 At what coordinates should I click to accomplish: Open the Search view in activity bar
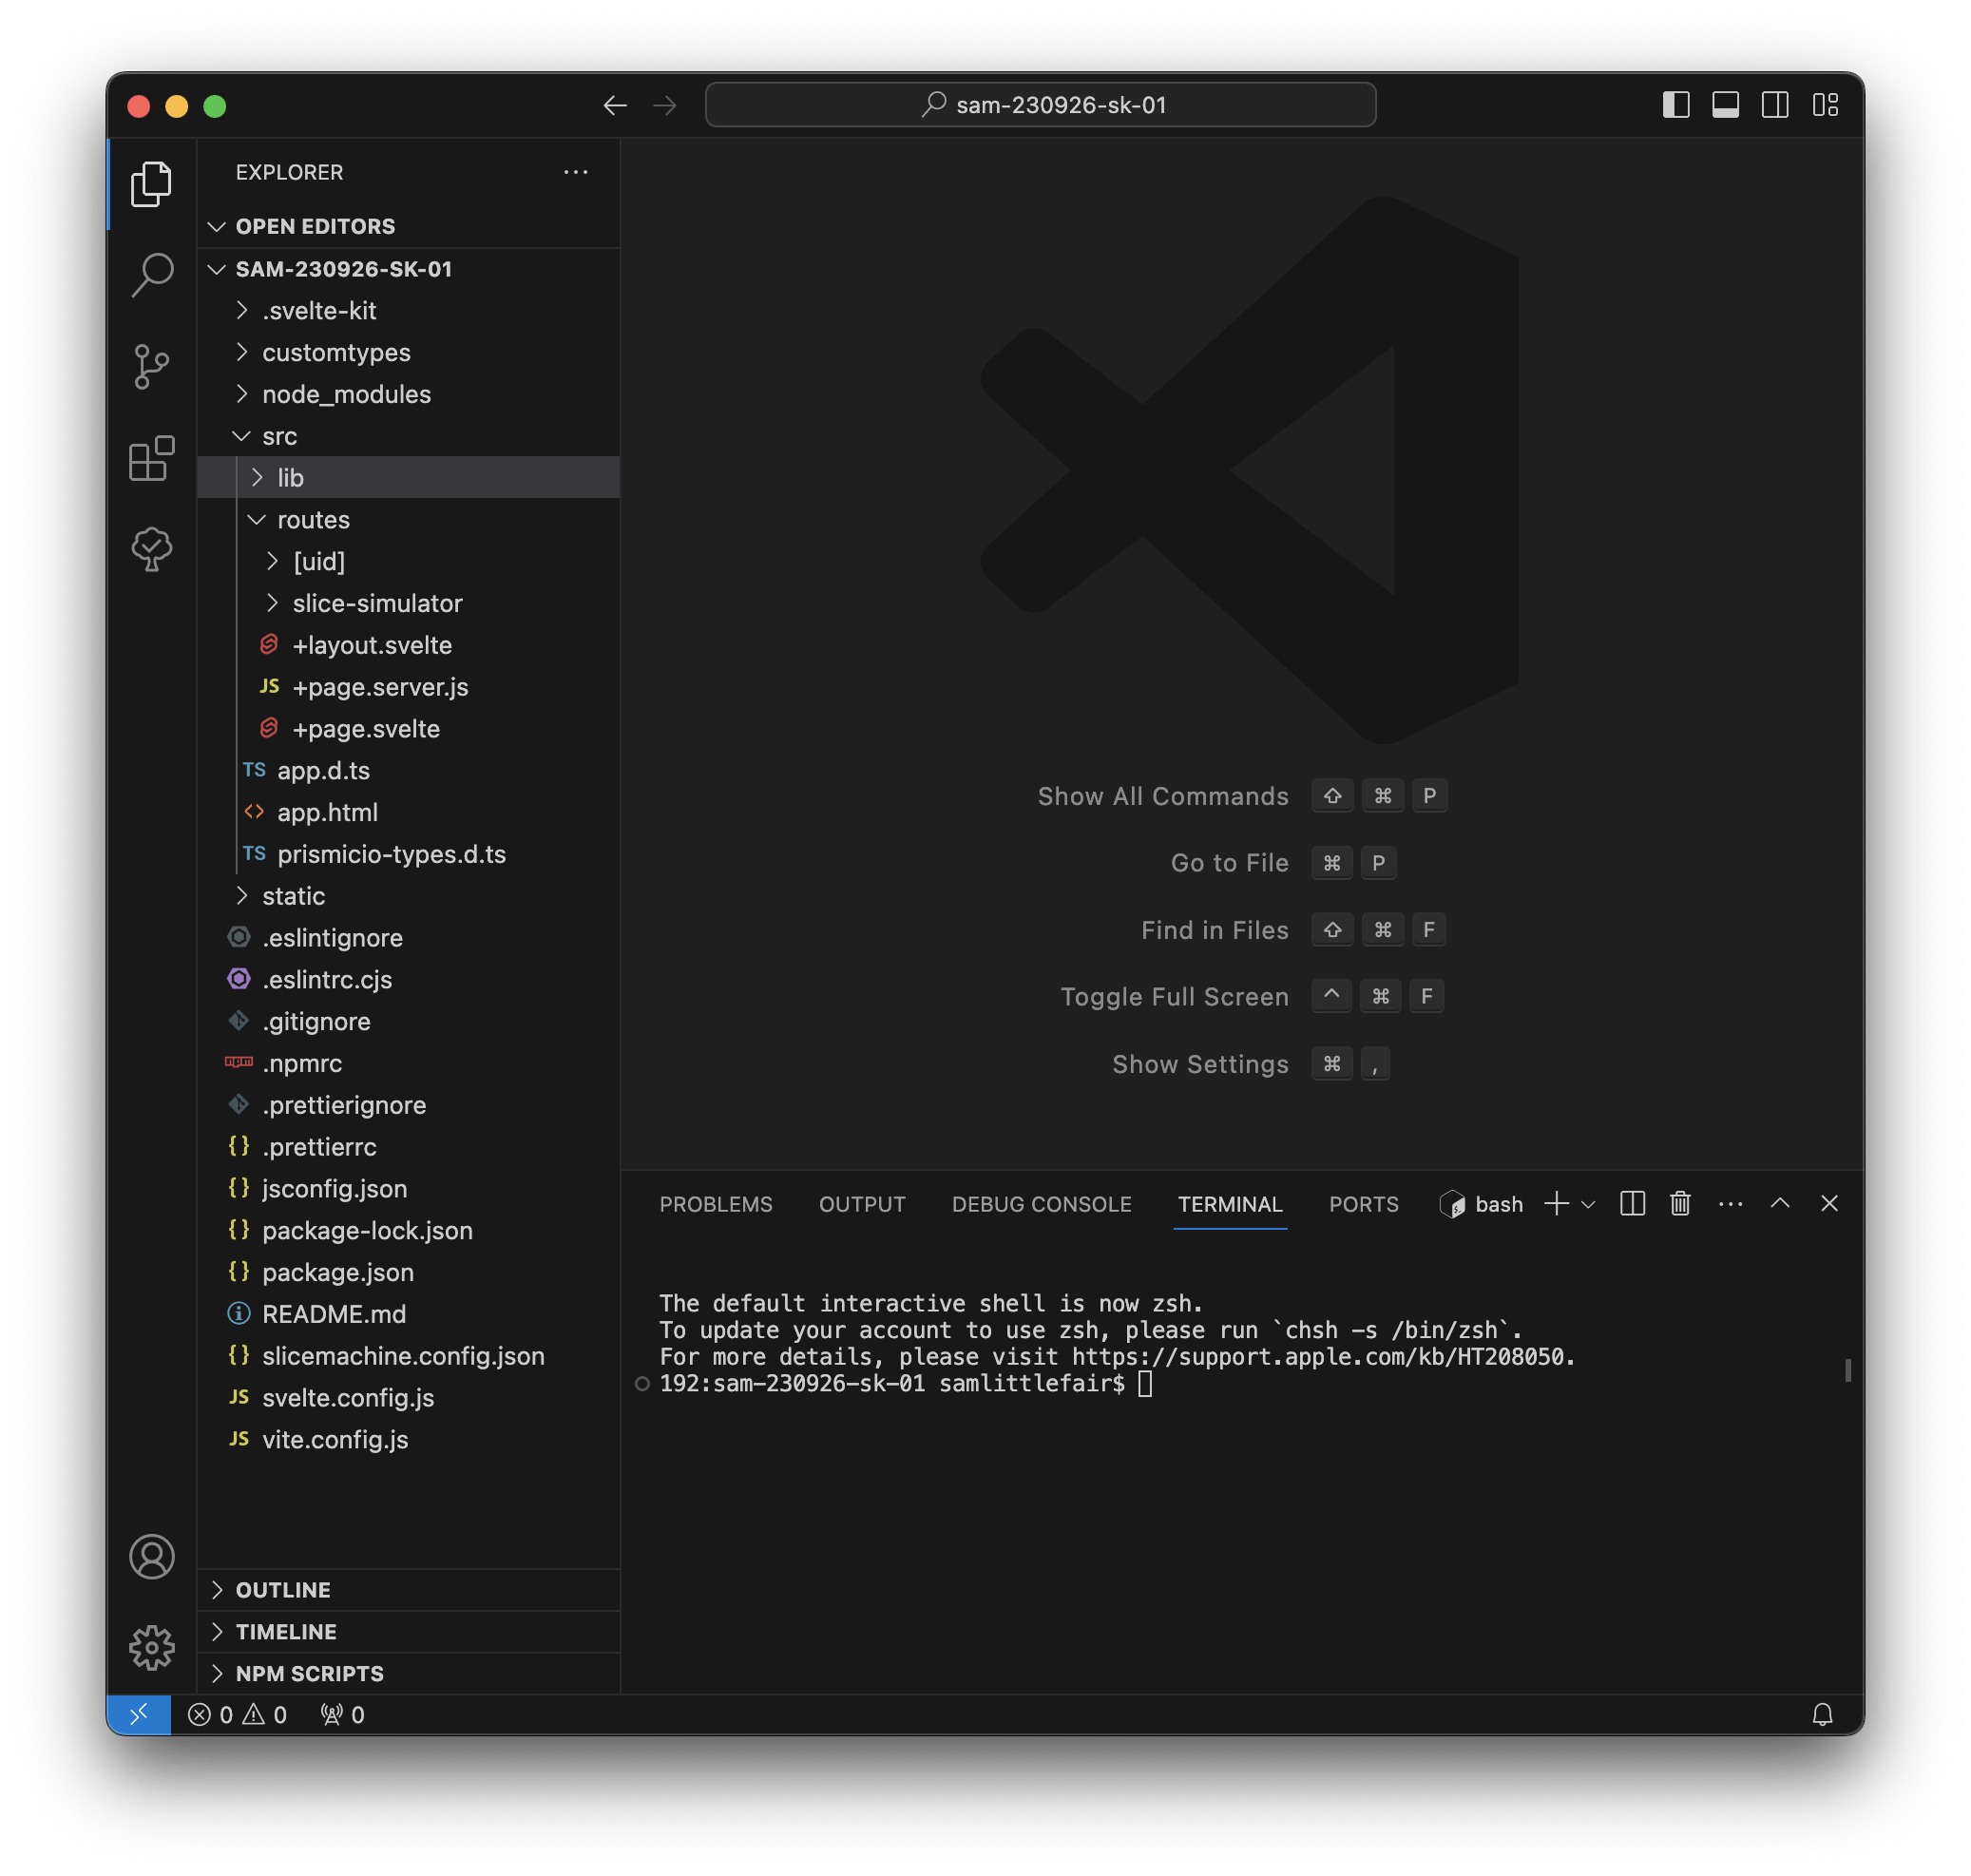coord(152,274)
